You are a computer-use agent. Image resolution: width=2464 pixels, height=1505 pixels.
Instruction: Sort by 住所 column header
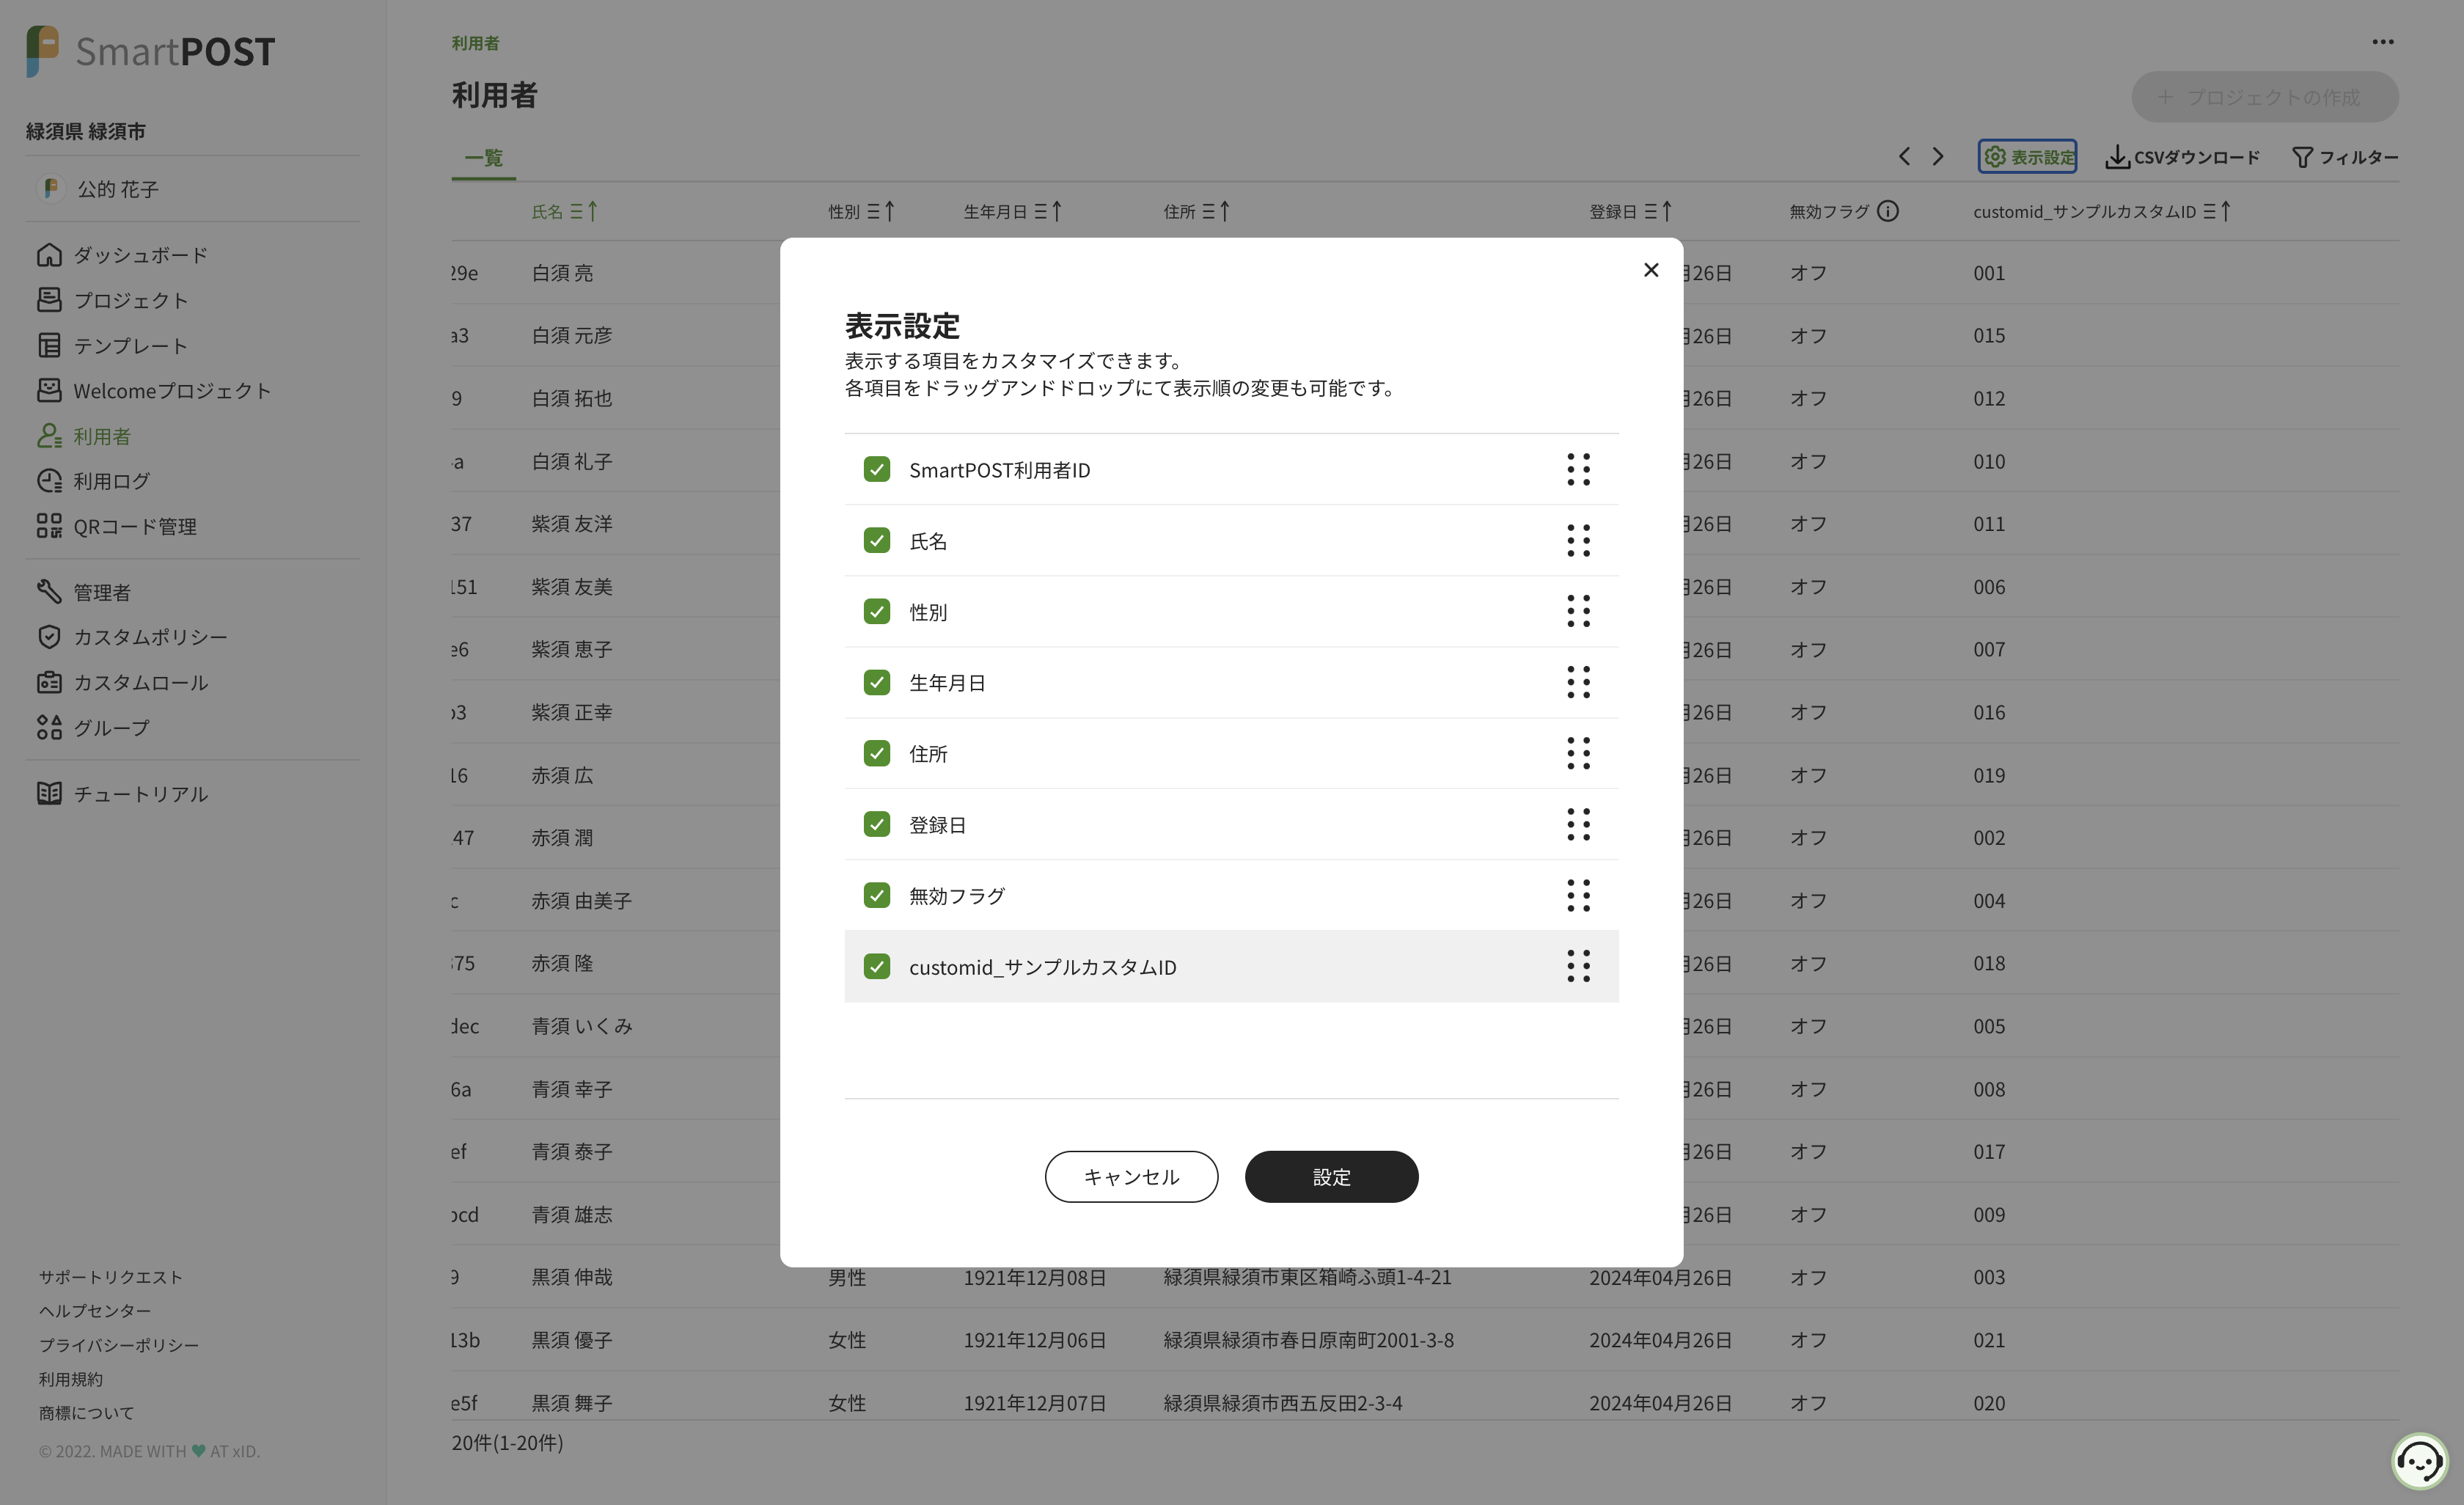tap(1197, 211)
